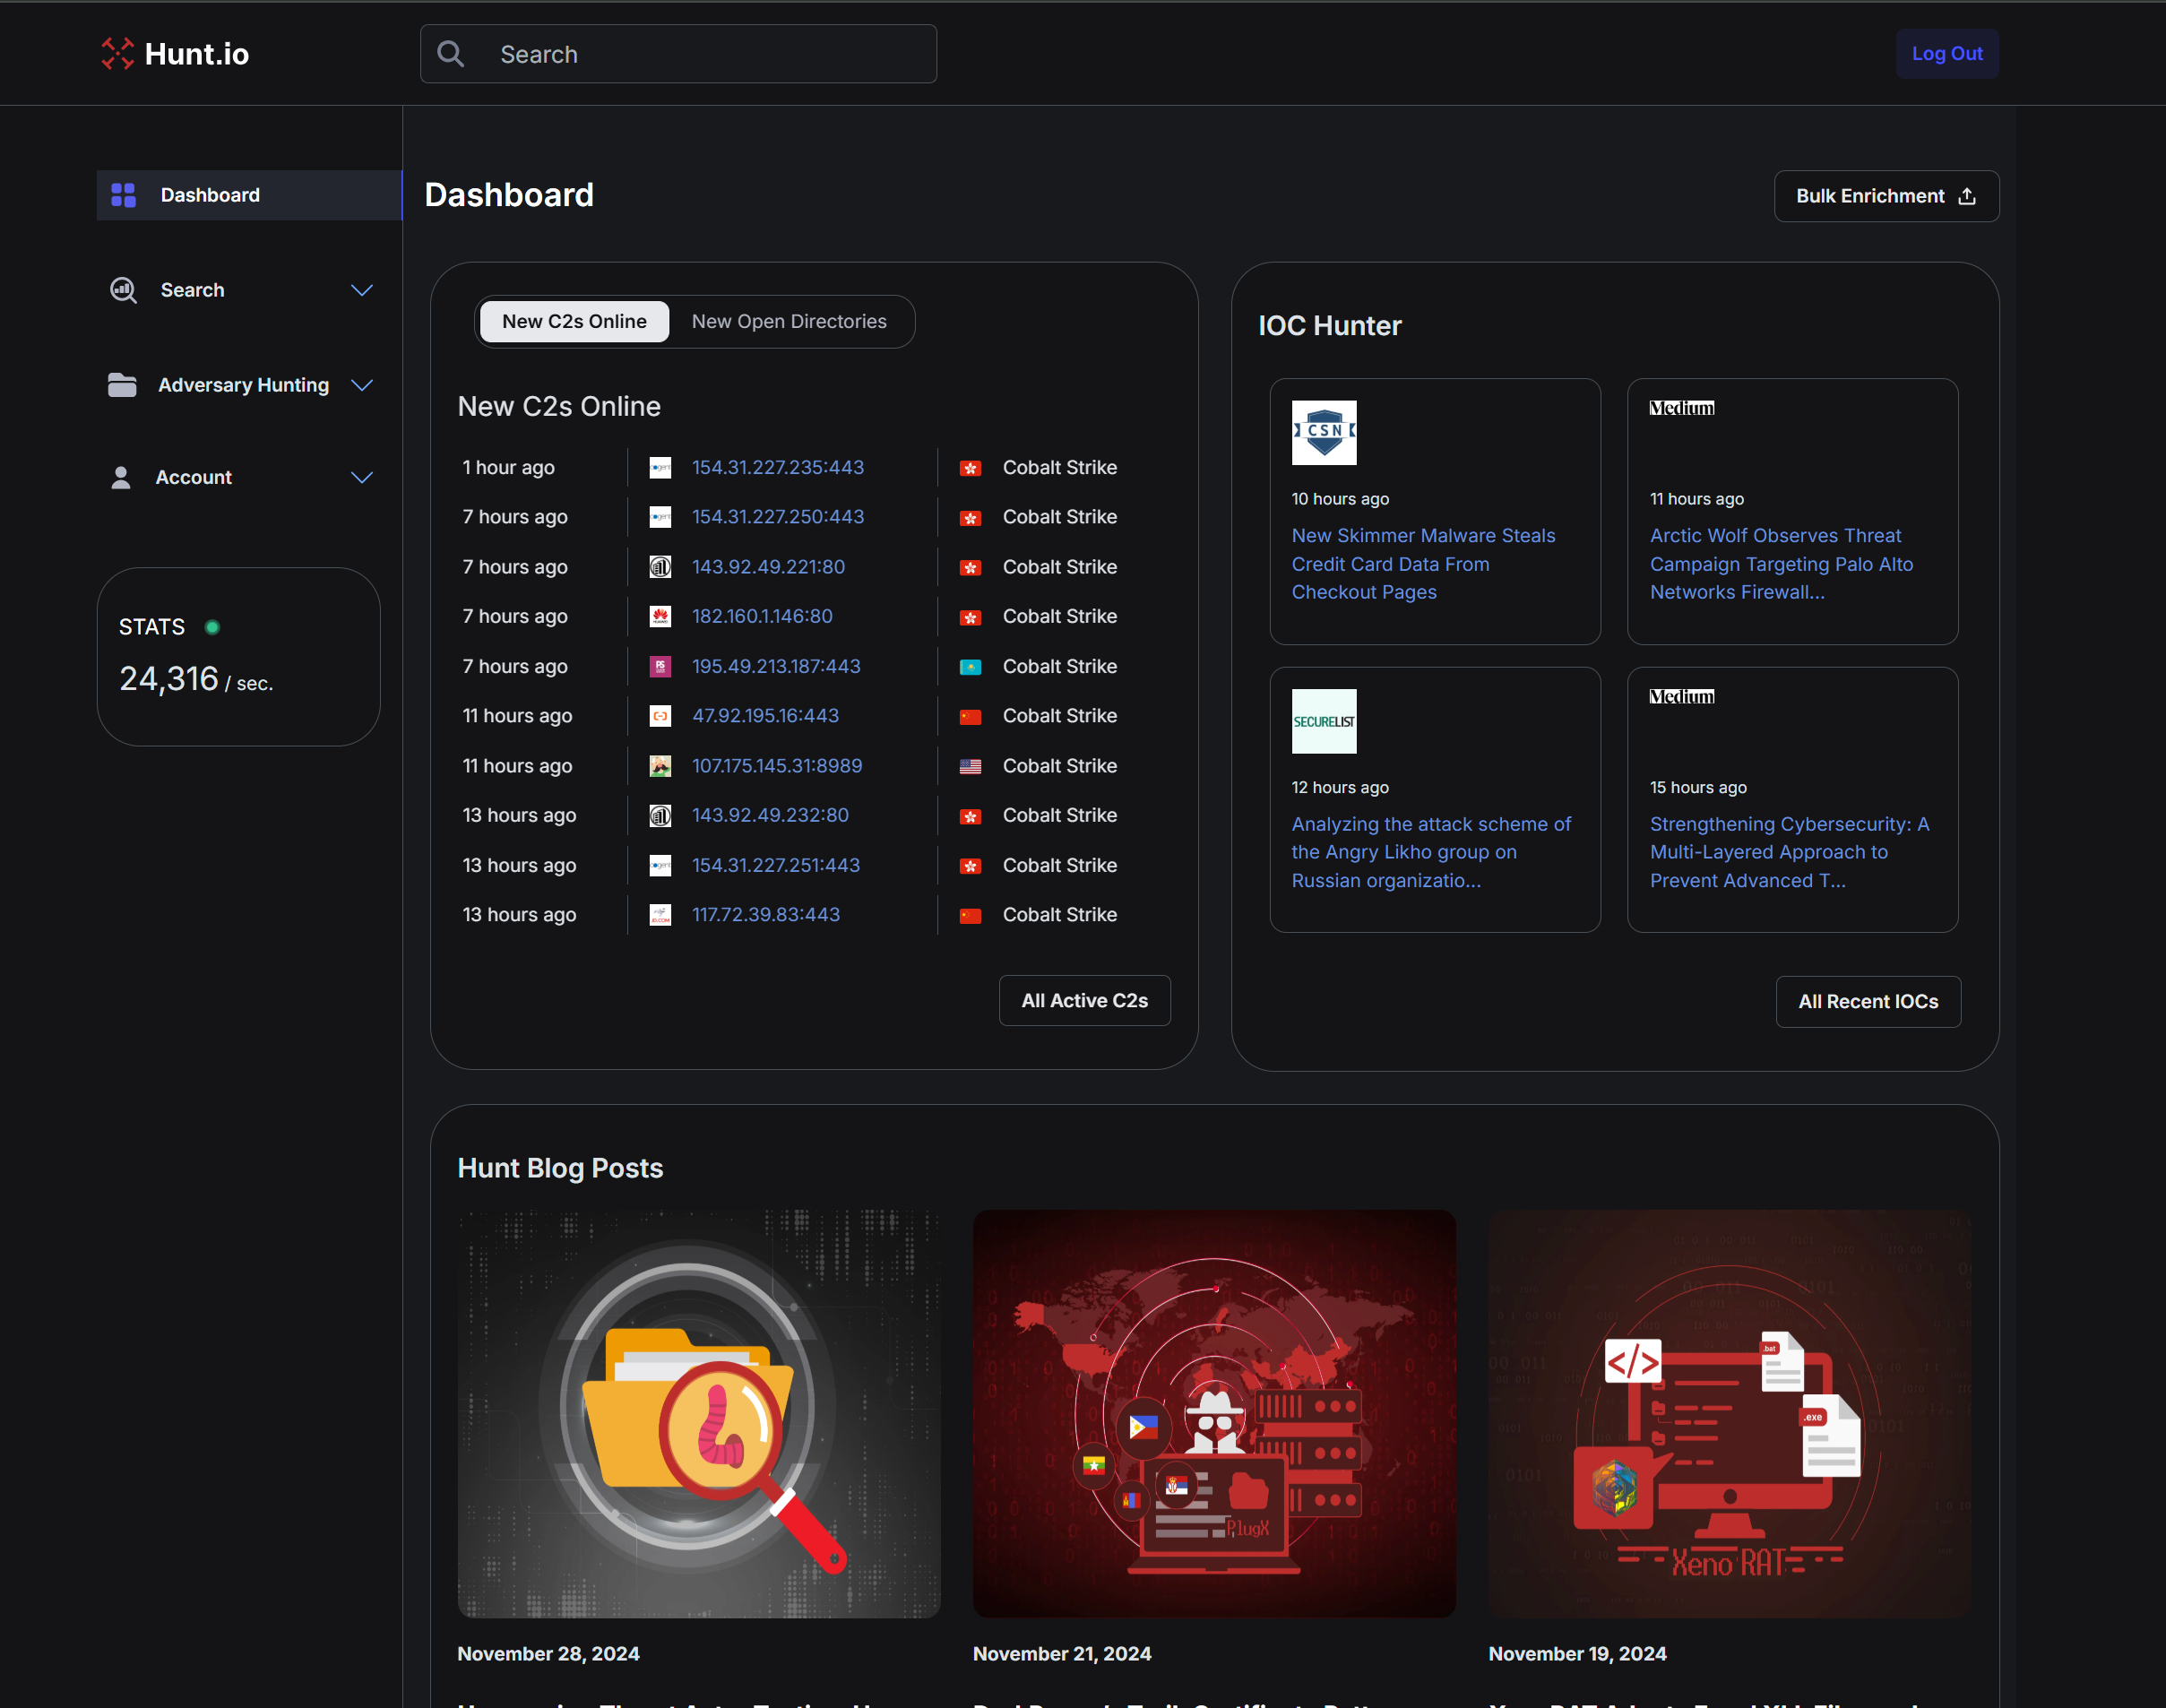Viewport: 2166px width, 1708px height.
Task: Click the Medium logo on Arctic Wolf article
Action: point(1681,407)
